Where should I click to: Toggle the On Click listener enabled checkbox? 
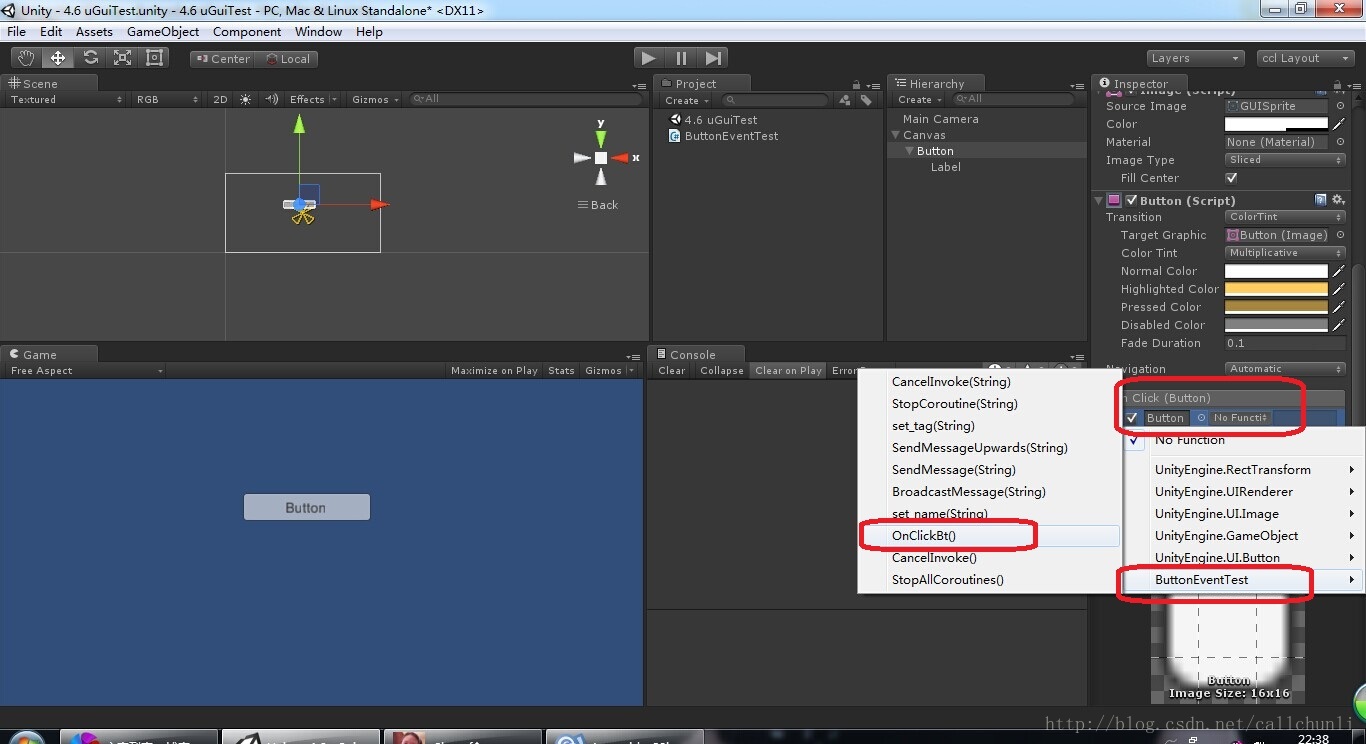tap(1132, 418)
